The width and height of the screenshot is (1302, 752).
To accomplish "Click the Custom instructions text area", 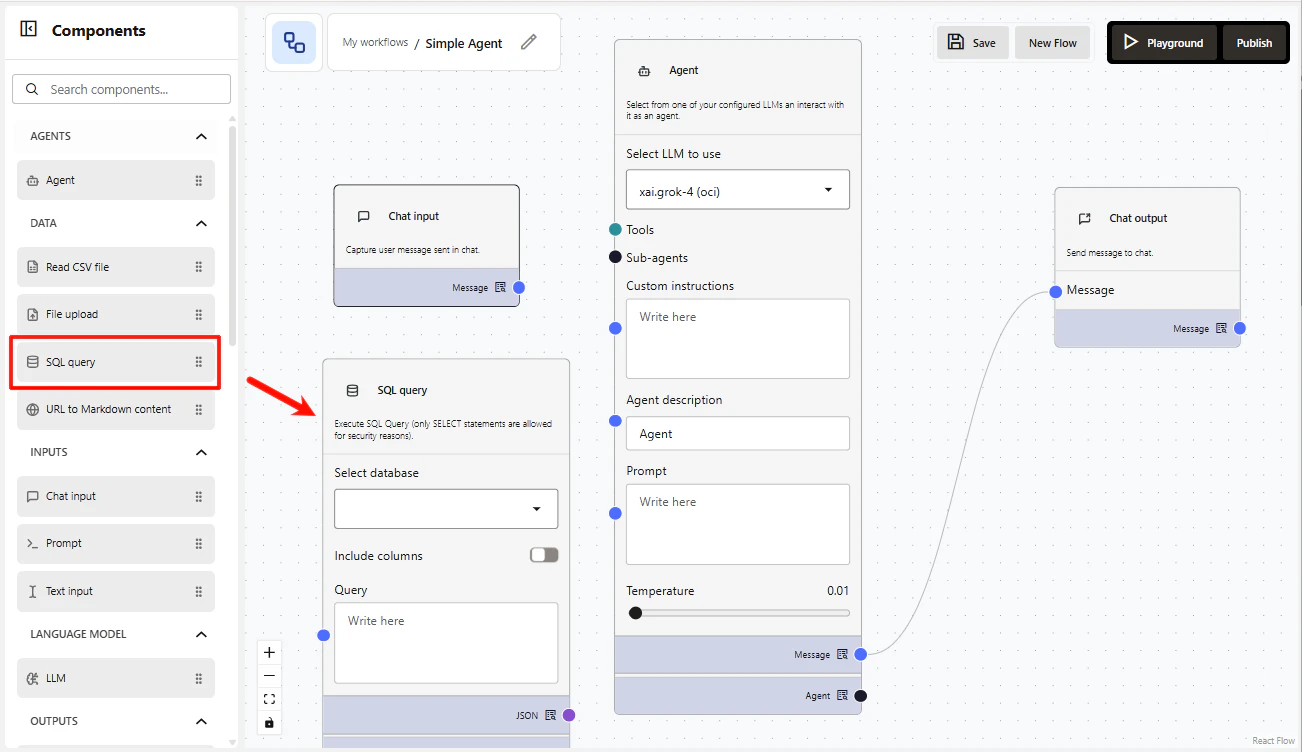I will pos(738,338).
